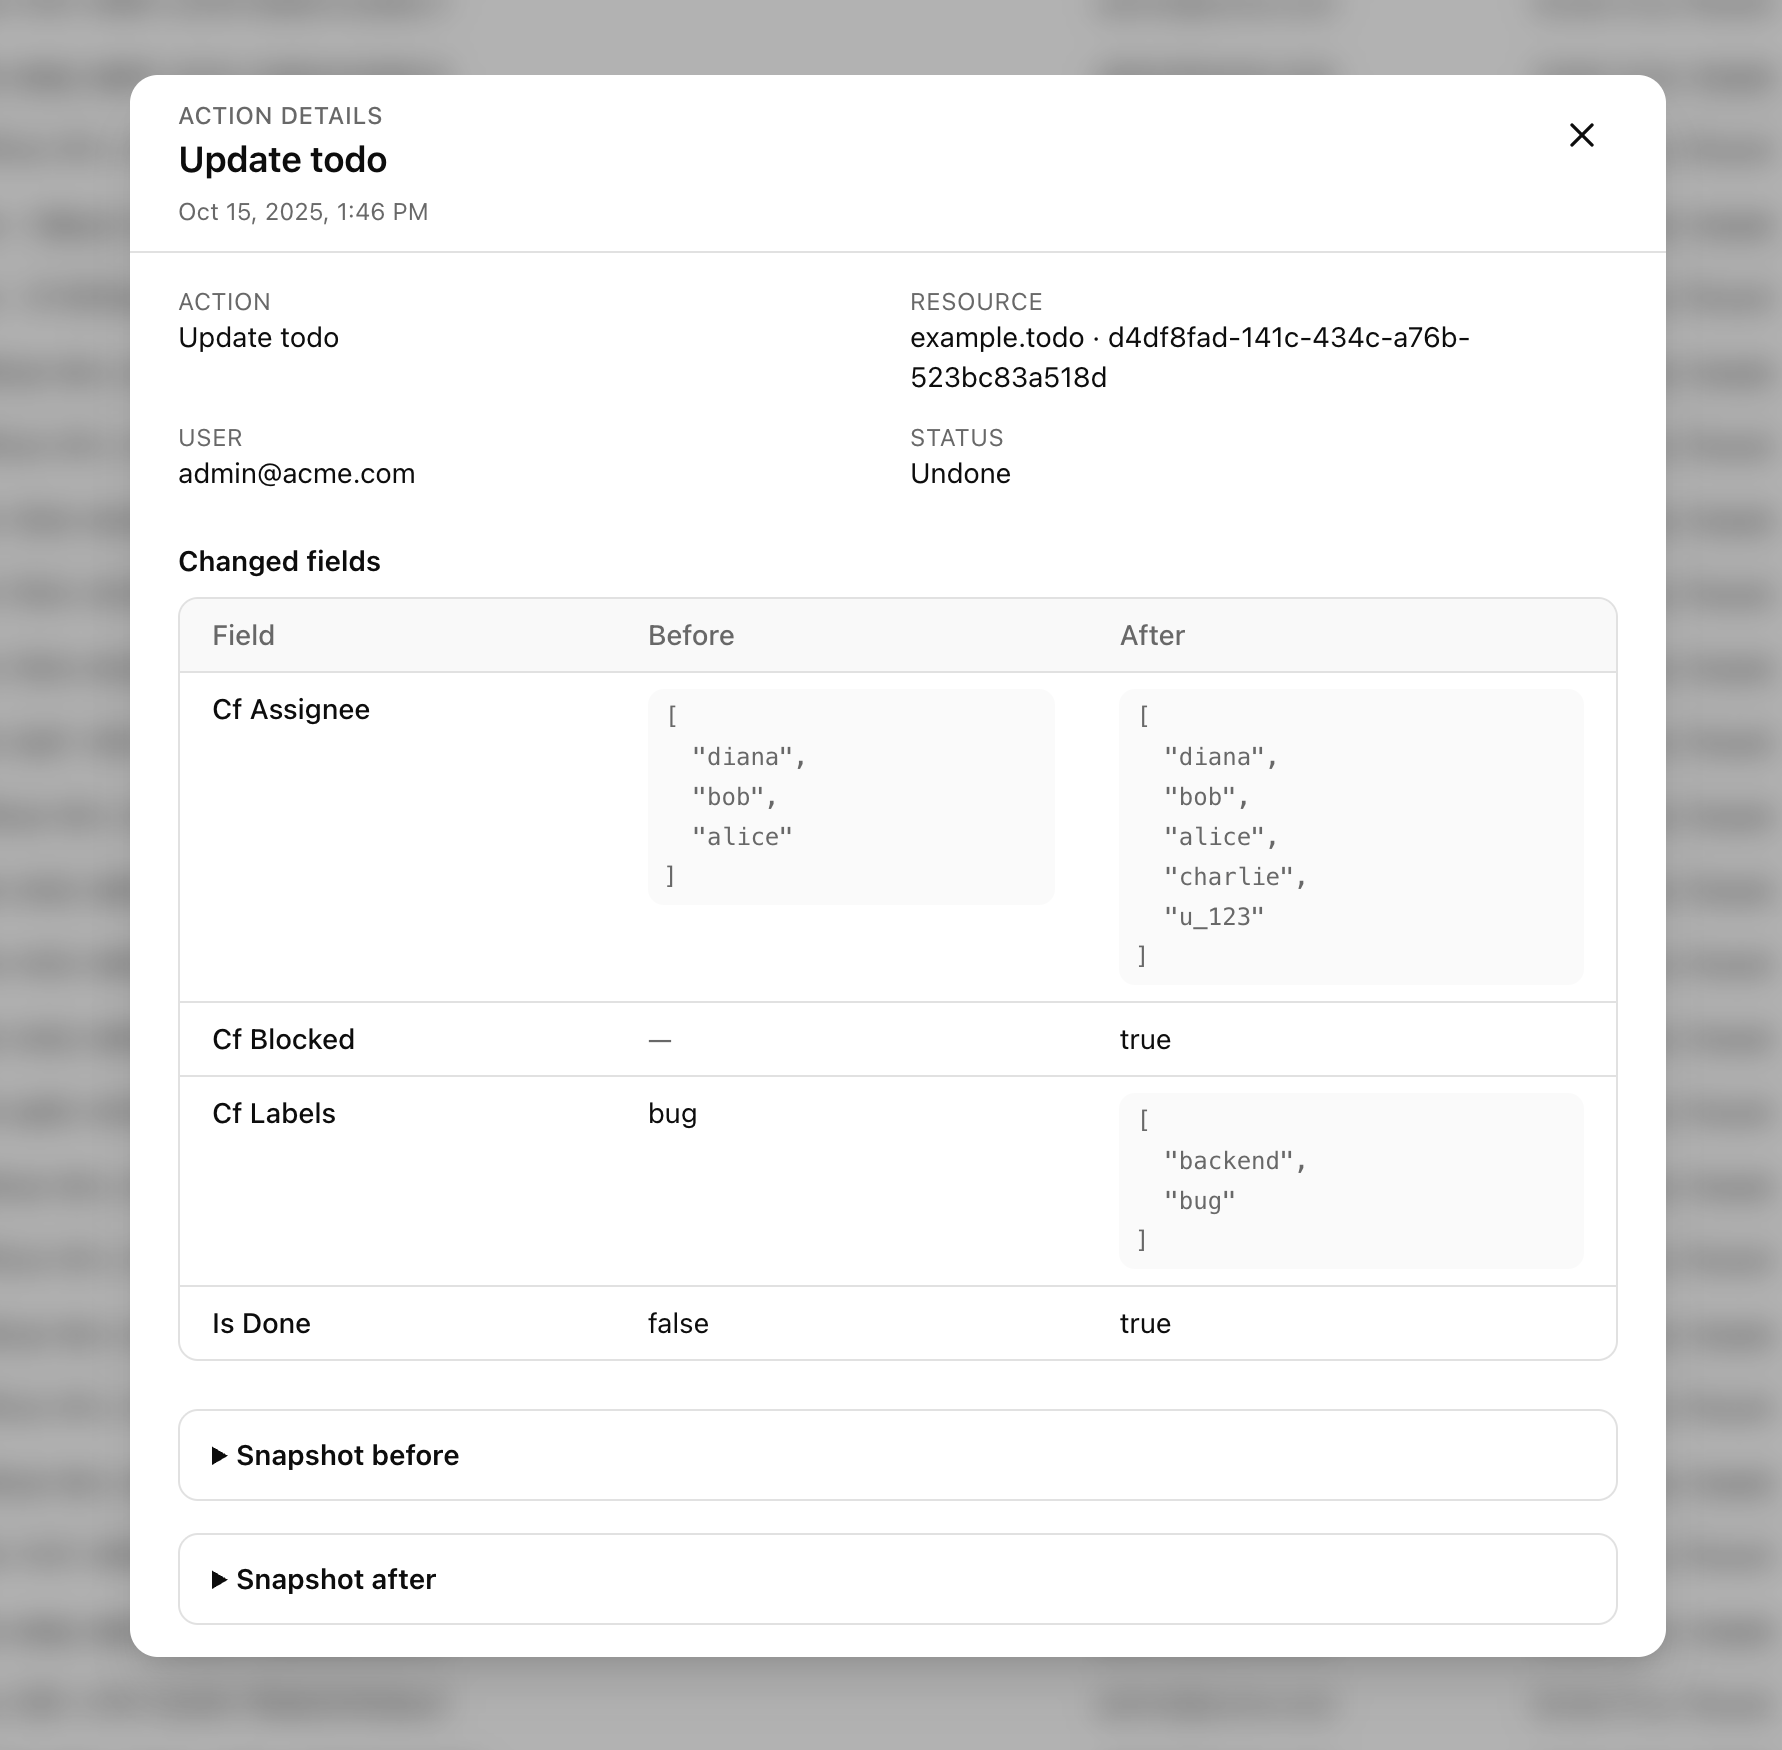This screenshot has width=1782, height=1750.
Task: Click the charlie assignee entry
Action: tap(1234, 875)
